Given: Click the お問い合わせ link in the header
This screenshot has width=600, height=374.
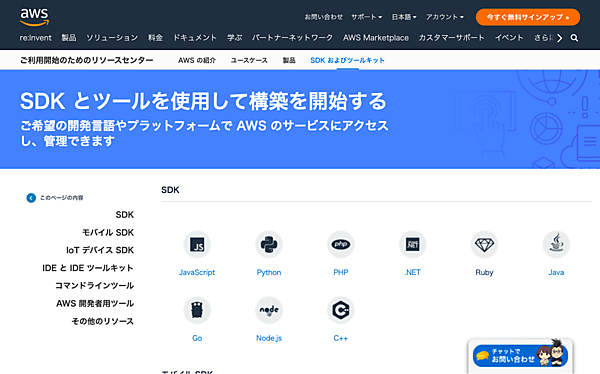Looking at the screenshot, I should coord(324,17).
